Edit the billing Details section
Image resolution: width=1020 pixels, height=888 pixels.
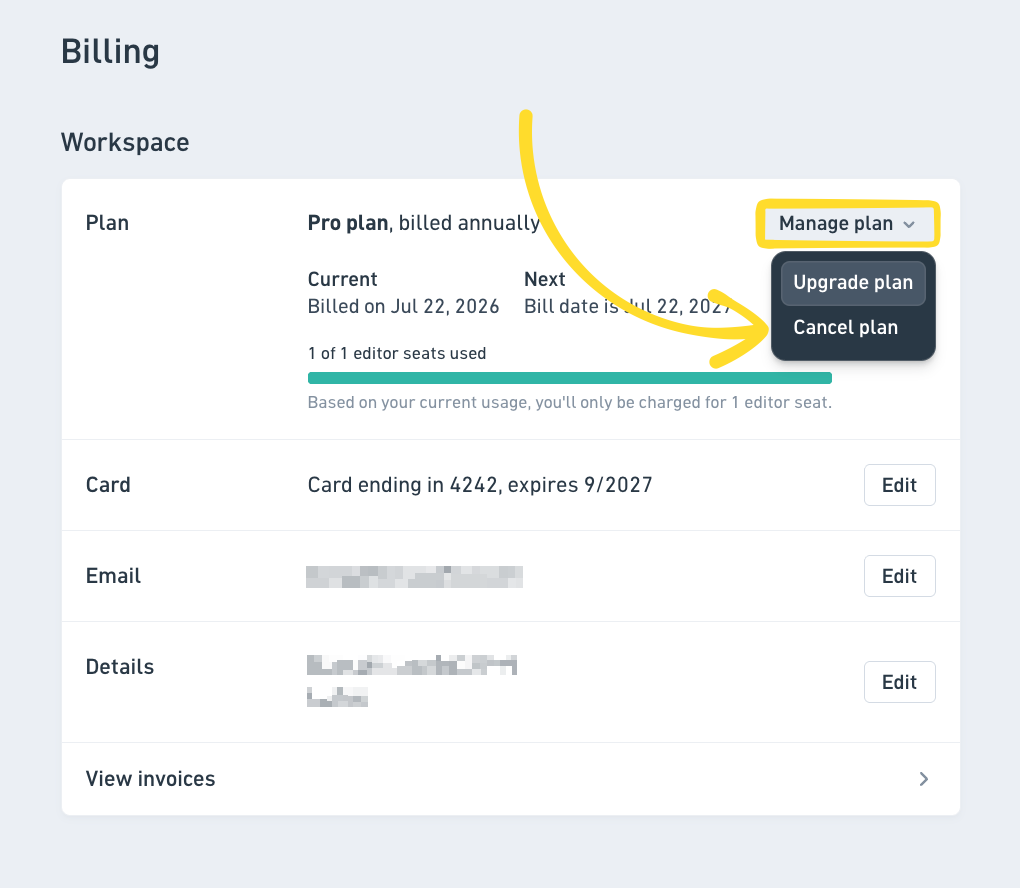899,682
